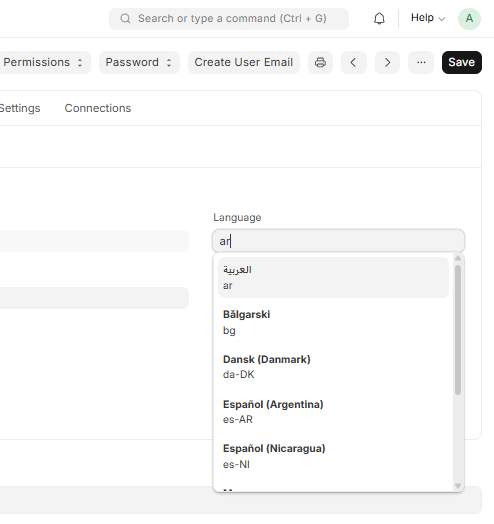The image size is (494, 524).
Task: Open the Help dropdown
Action: tap(428, 18)
